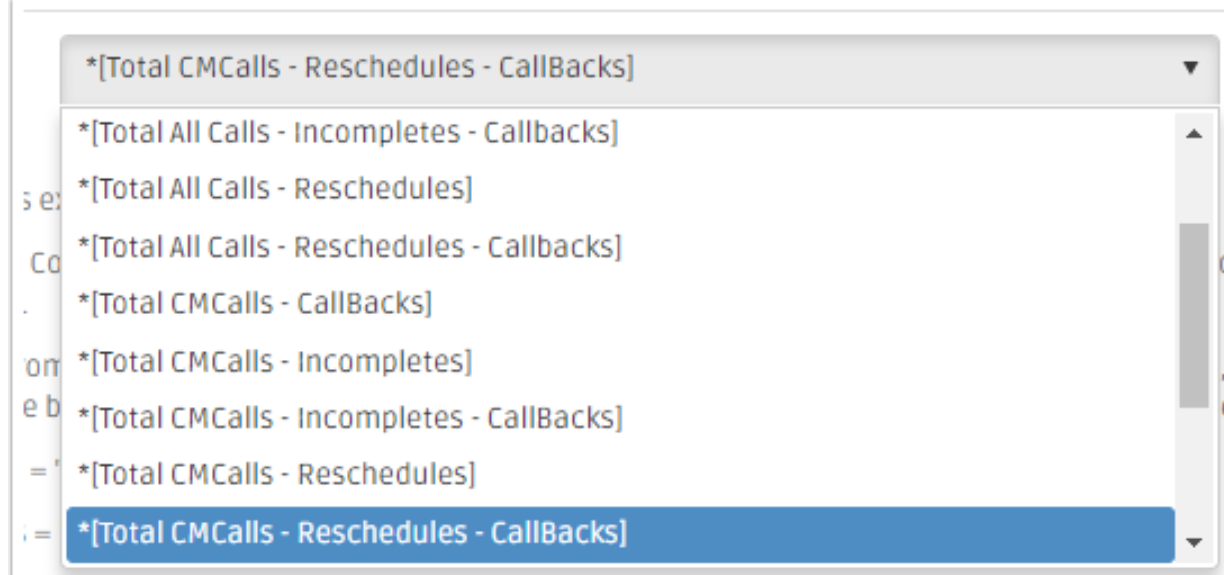The width and height of the screenshot is (1224, 575).
Task: Click the list scrollbar thumb
Action: pyautogui.click(x=1193, y=314)
